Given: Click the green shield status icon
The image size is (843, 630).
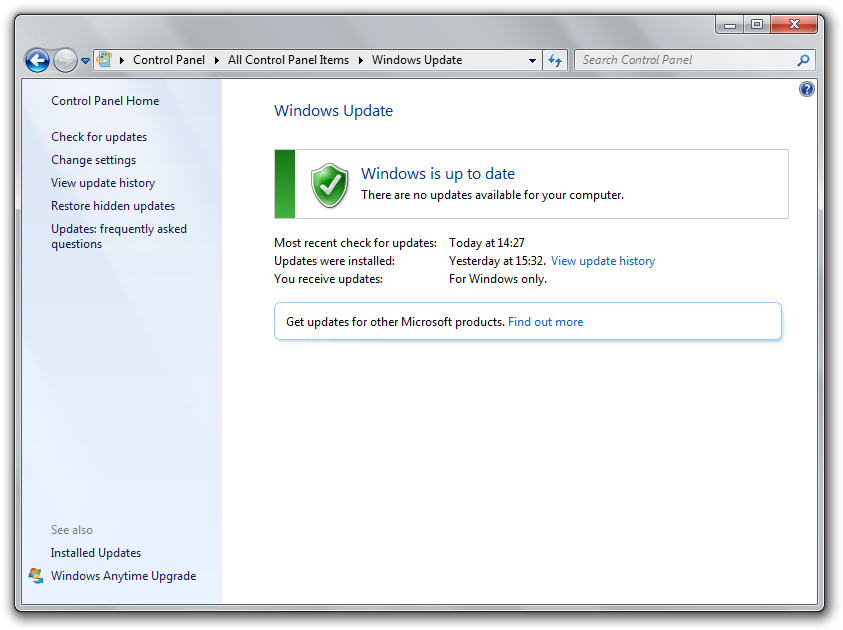Looking at the screenshot, I should 329,184.
